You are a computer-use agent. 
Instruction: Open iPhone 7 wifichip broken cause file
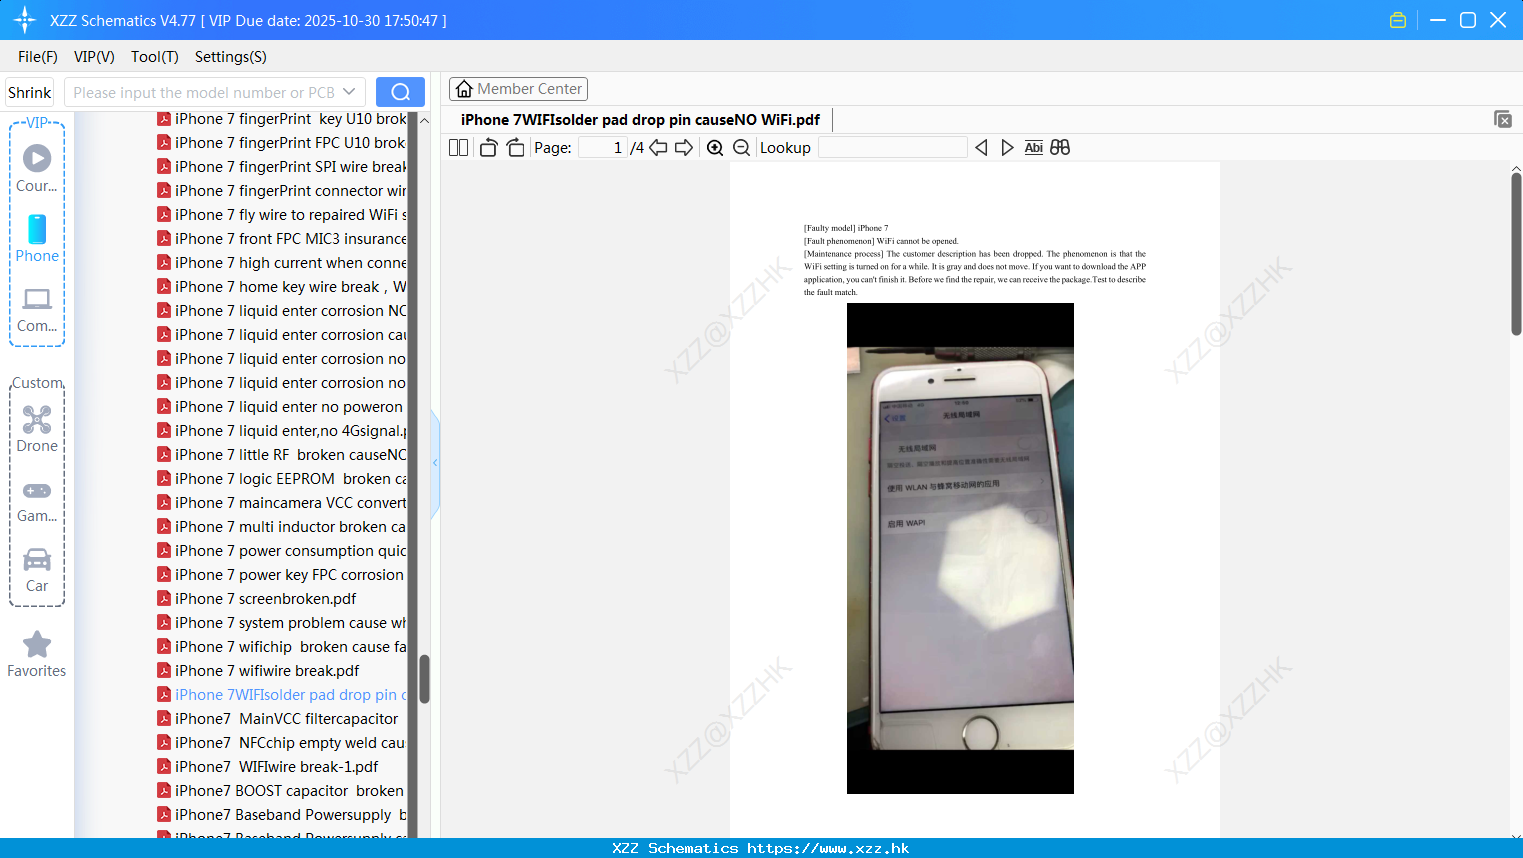(282, 647)
